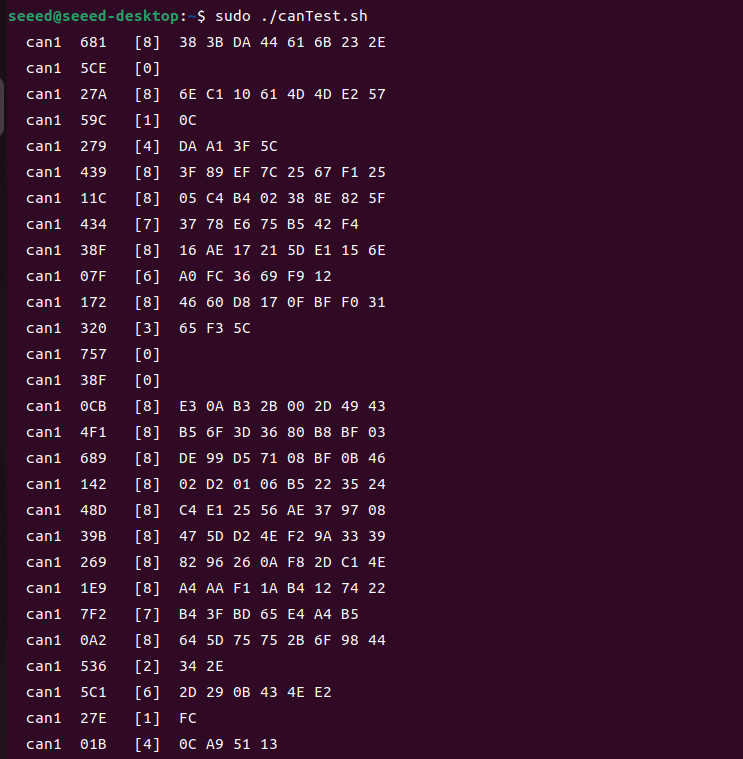Click the 27A frame ID
Screen dimensions: 743x759
click(93, 94)
